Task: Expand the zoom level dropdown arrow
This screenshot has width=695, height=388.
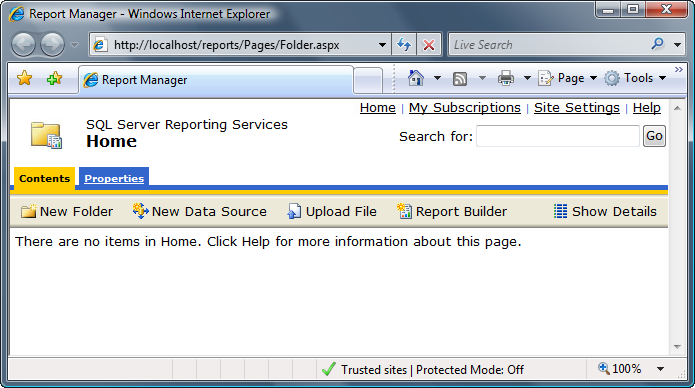Action: click(x=660, y=369)
